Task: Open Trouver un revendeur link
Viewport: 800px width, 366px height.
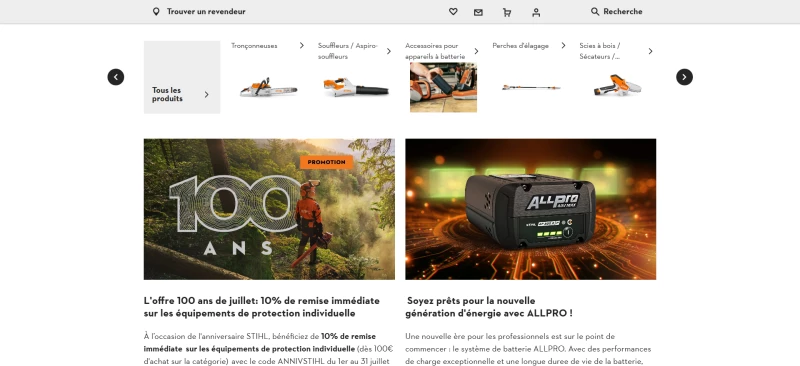Action: pos(206,11)
